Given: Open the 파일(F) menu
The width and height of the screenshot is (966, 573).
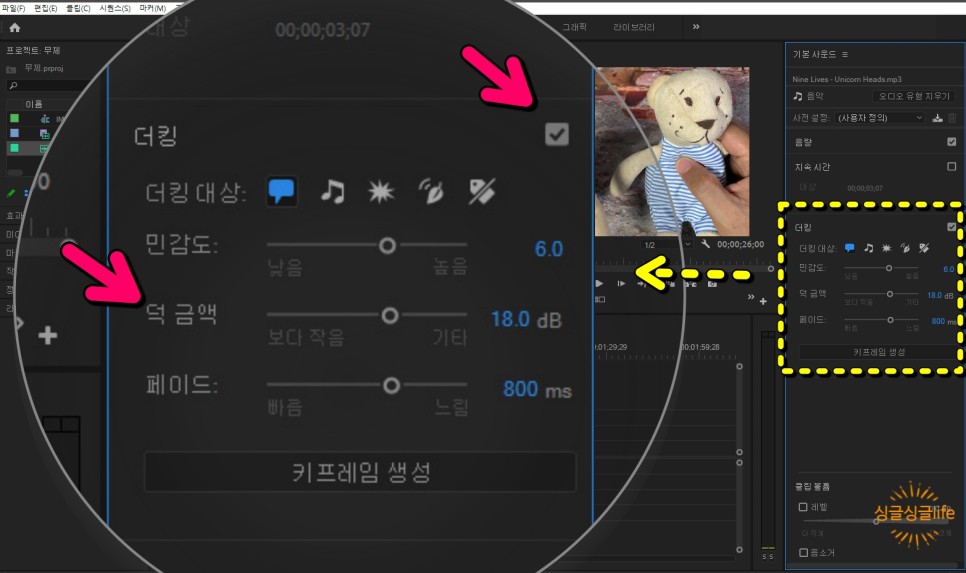Looking at the screenshot, I should (13, 8).
